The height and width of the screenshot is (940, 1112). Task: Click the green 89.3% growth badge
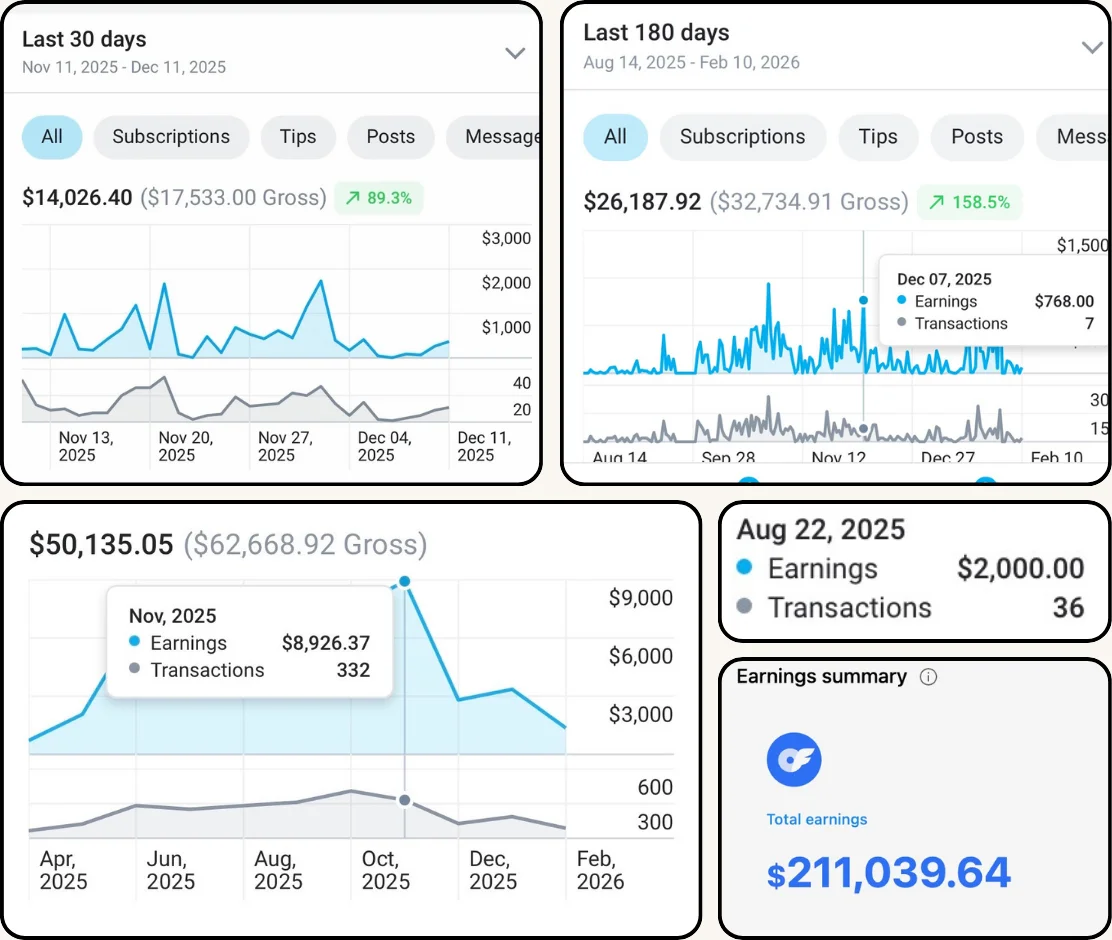379,198
